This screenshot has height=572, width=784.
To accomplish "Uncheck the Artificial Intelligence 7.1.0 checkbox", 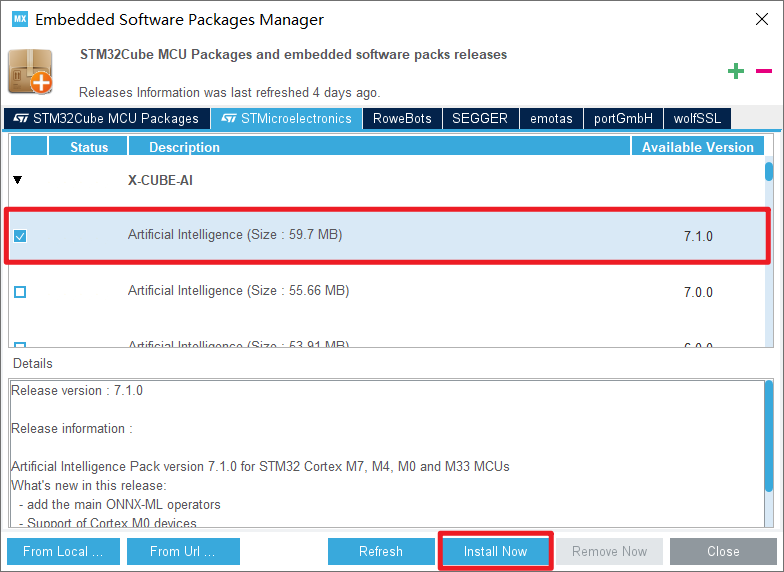I will [20, 236].
